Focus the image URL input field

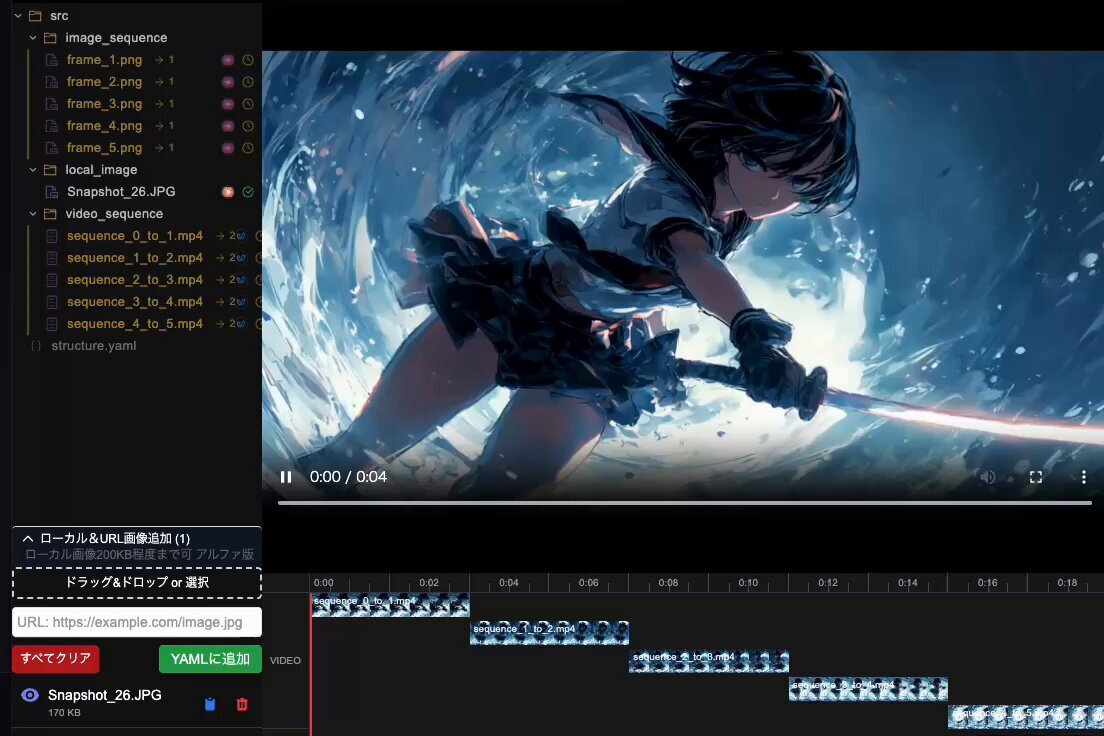click(x=137, y=622)
